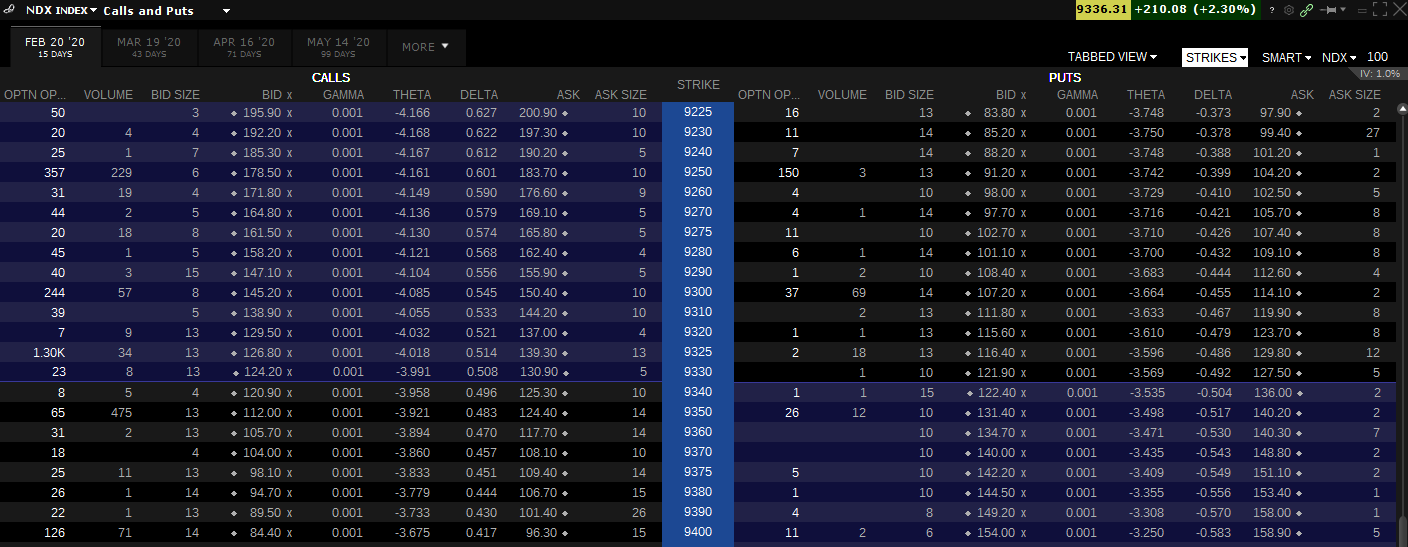Select the 9400 strike cell

pyautogui.click(x=698, y=532)
